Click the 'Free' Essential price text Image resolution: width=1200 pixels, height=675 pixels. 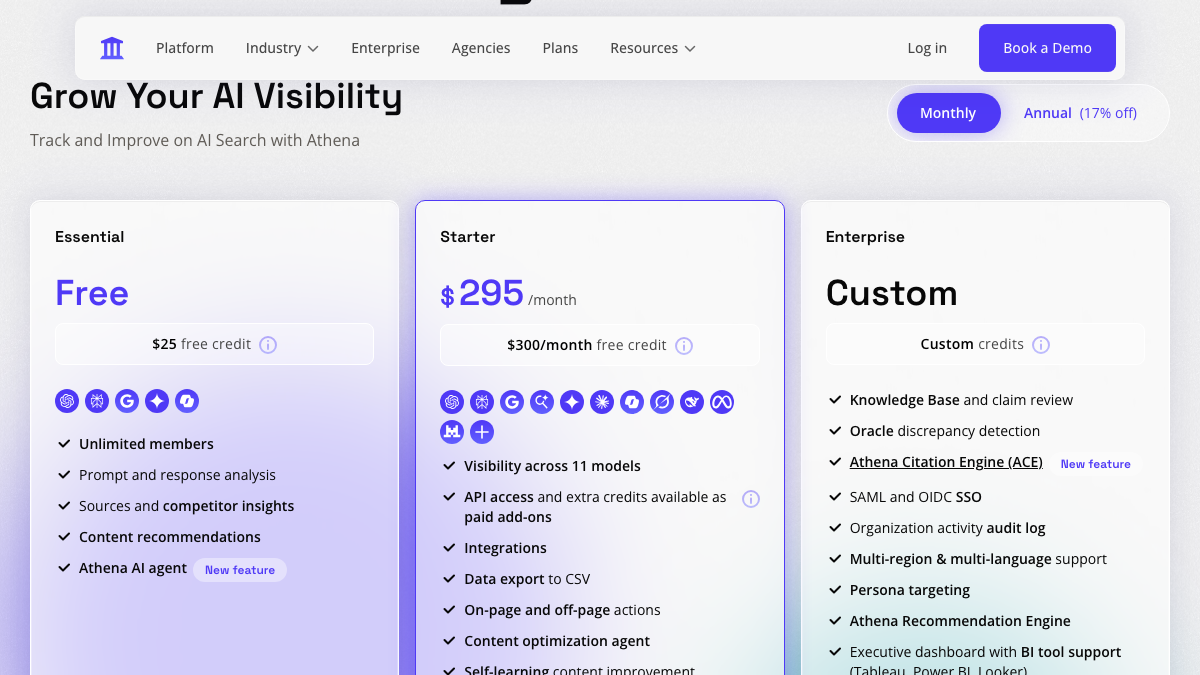pos(92,293)
